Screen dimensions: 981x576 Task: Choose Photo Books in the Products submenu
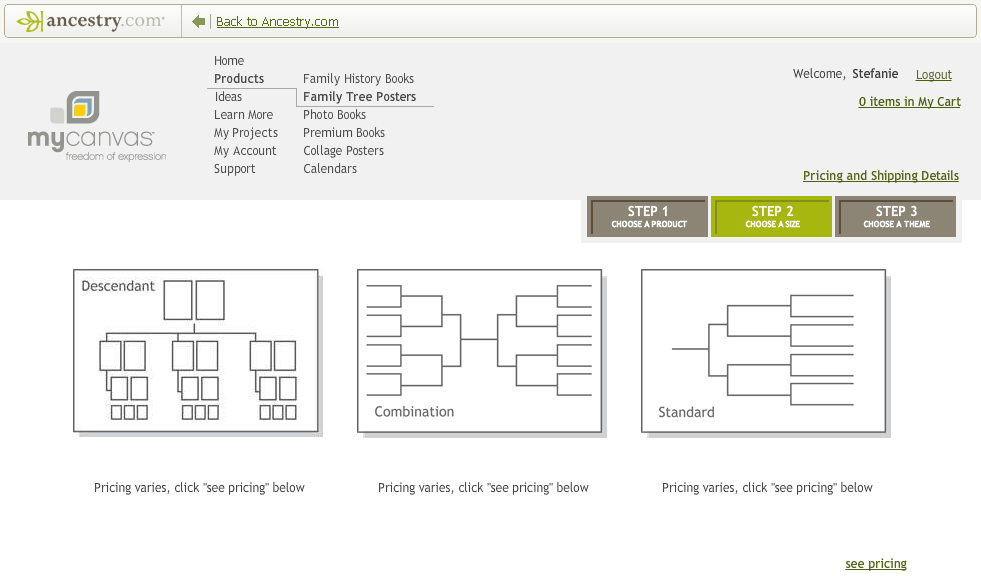[335, 115]
